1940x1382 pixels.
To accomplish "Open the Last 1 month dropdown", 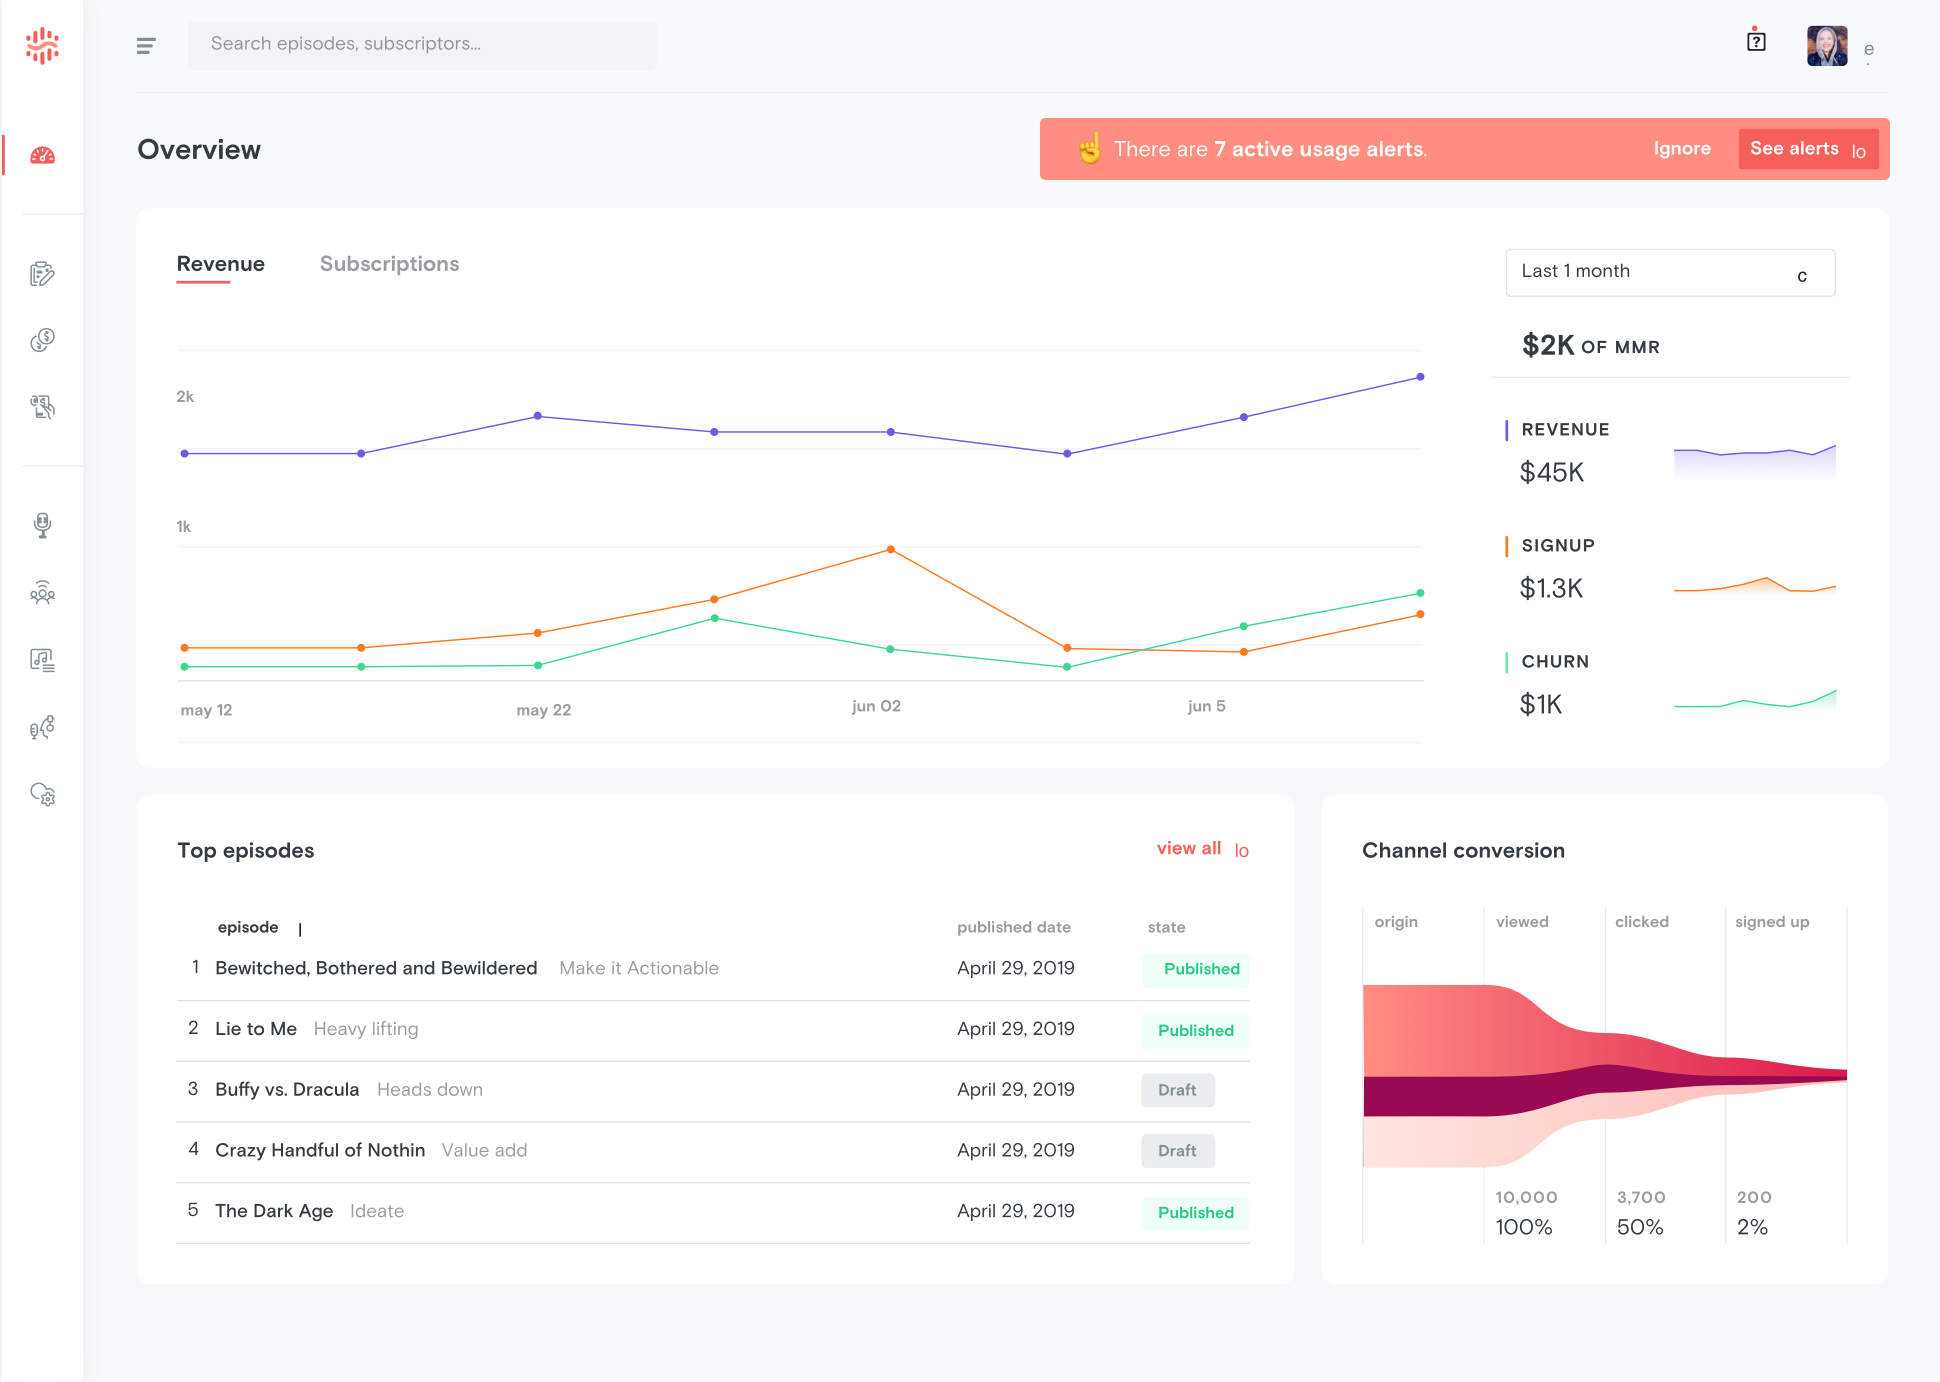I will point(1669,272).
